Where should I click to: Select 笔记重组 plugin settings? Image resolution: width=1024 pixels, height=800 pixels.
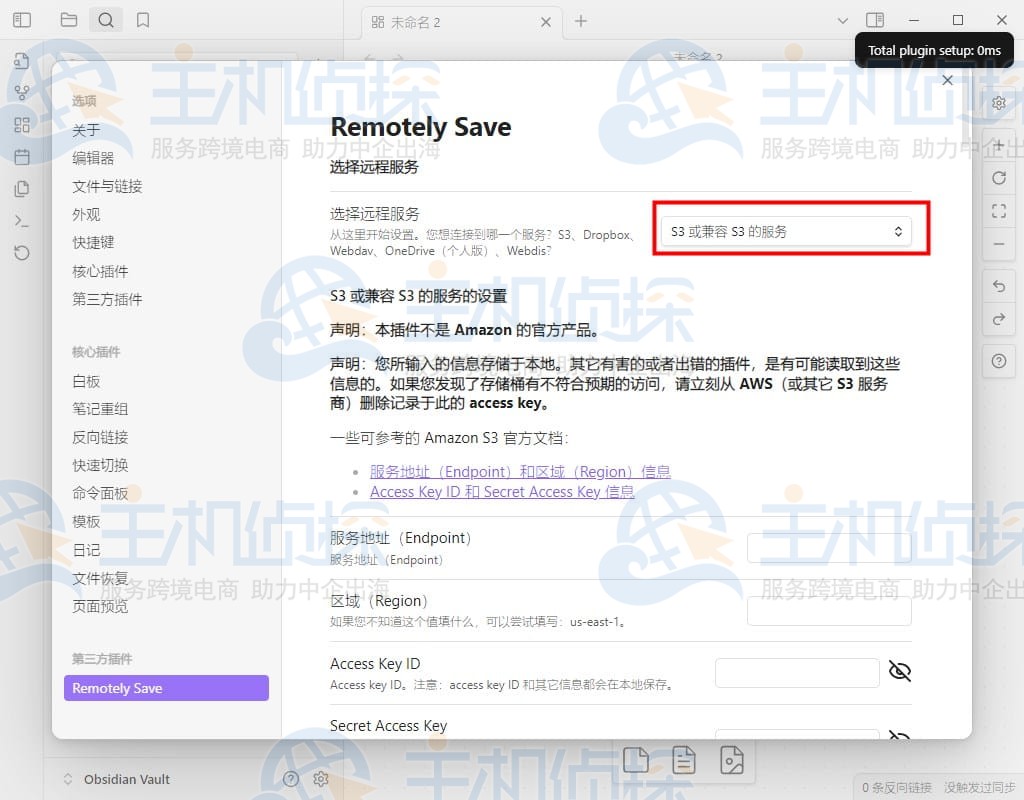pyautogui.click(x=100, y=409)
